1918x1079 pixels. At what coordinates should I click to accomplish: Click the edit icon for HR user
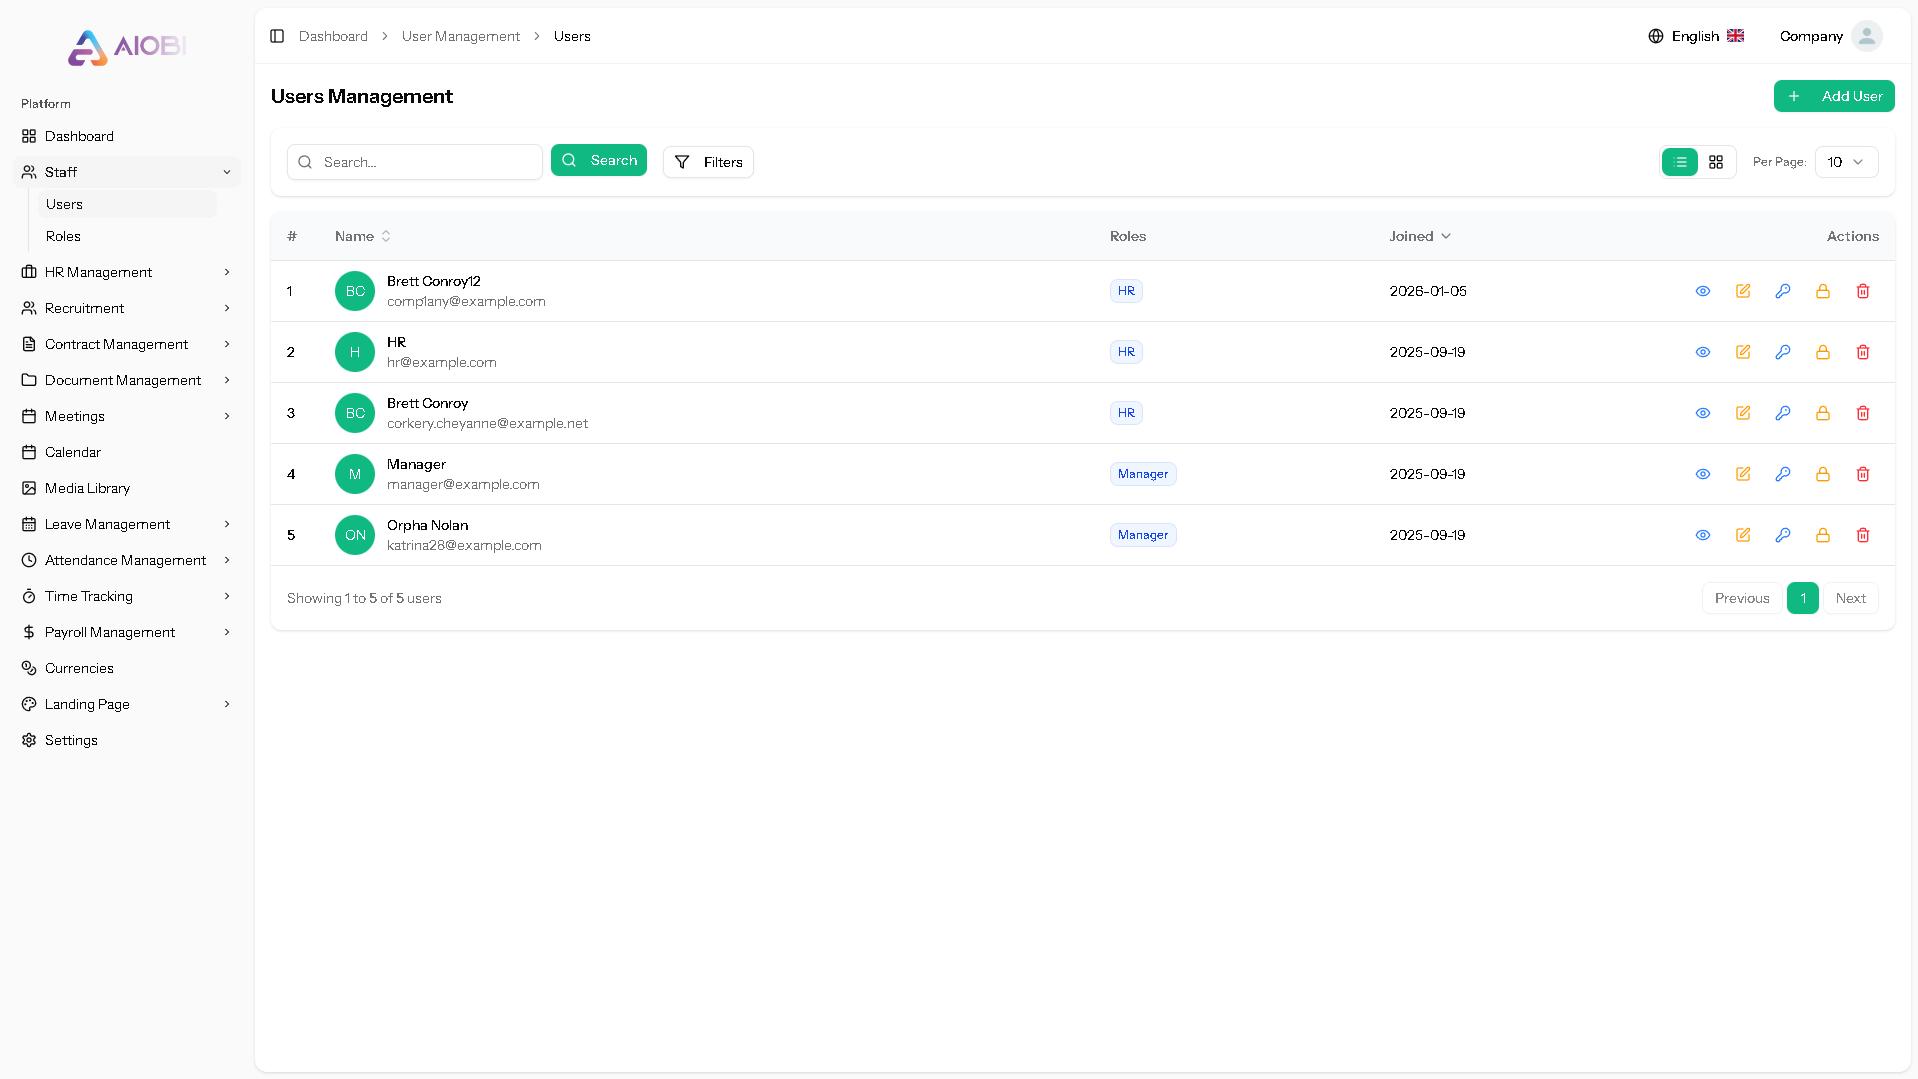[1743, 352]
